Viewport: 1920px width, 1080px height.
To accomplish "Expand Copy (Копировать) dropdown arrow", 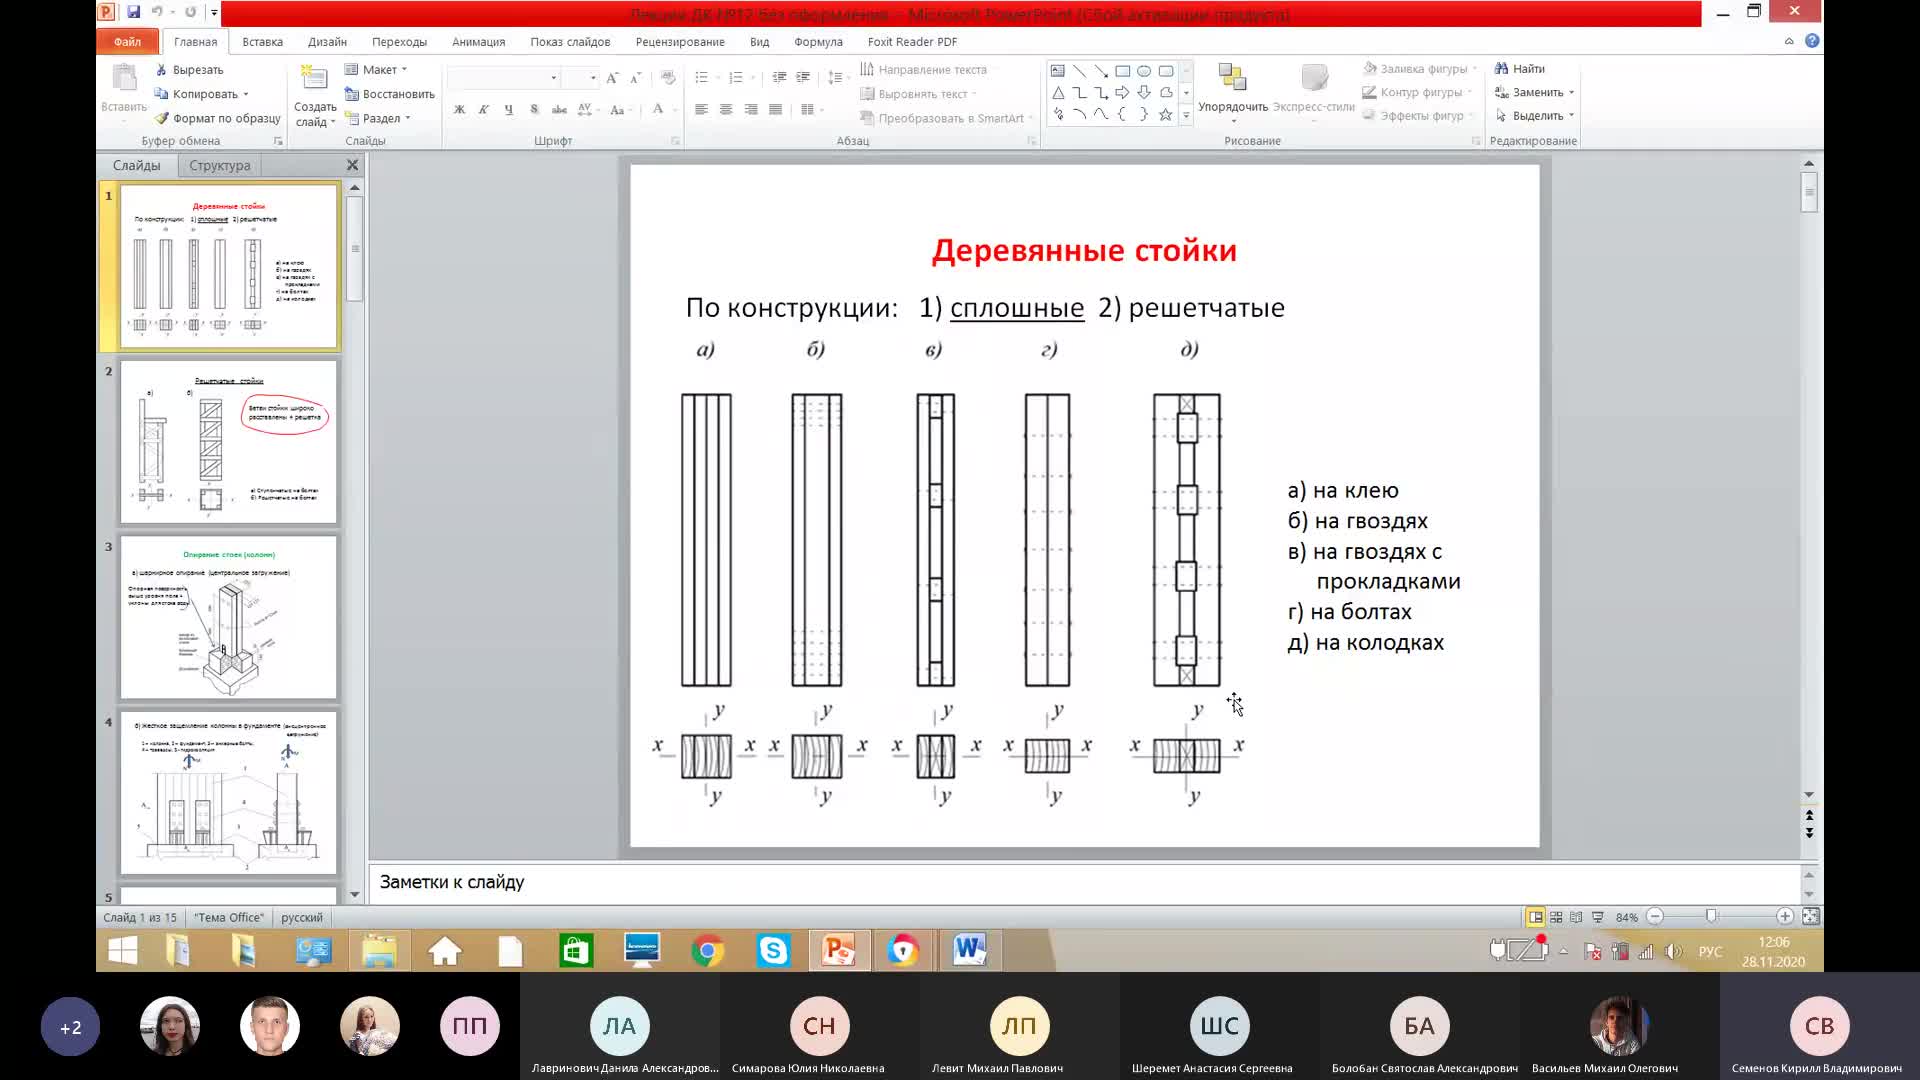I will click(246, 94).
